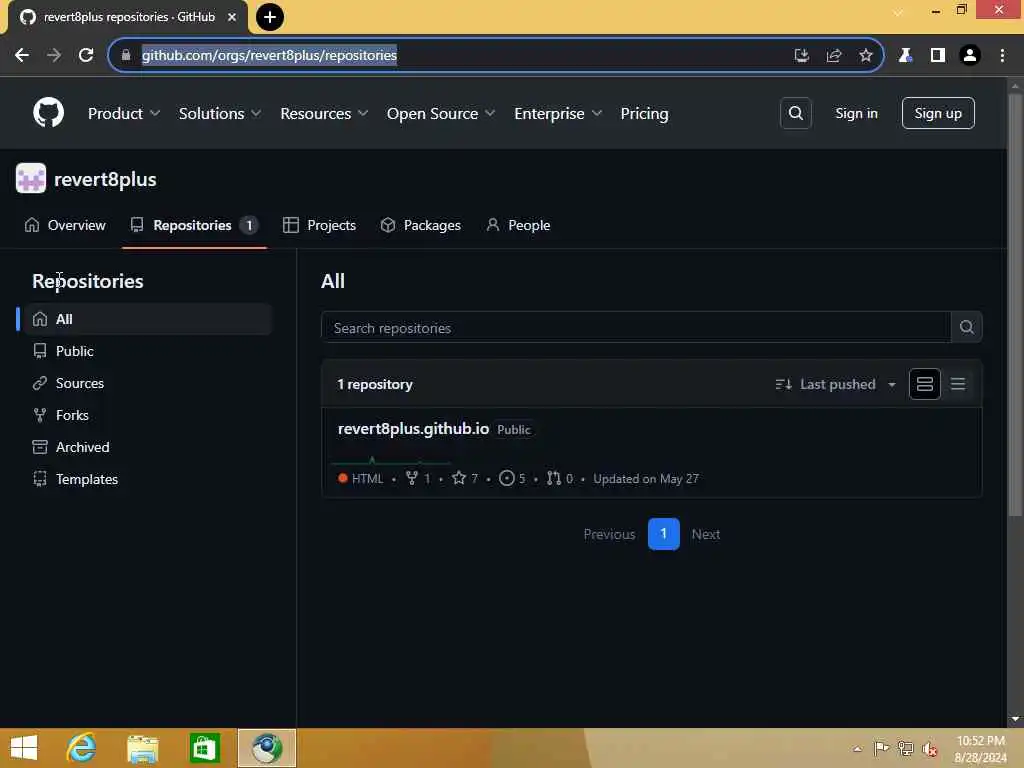The image size is (1024, 768).
Task: Filter by Archived repositories
Action: pyautogui.click(x=148, y=447)
